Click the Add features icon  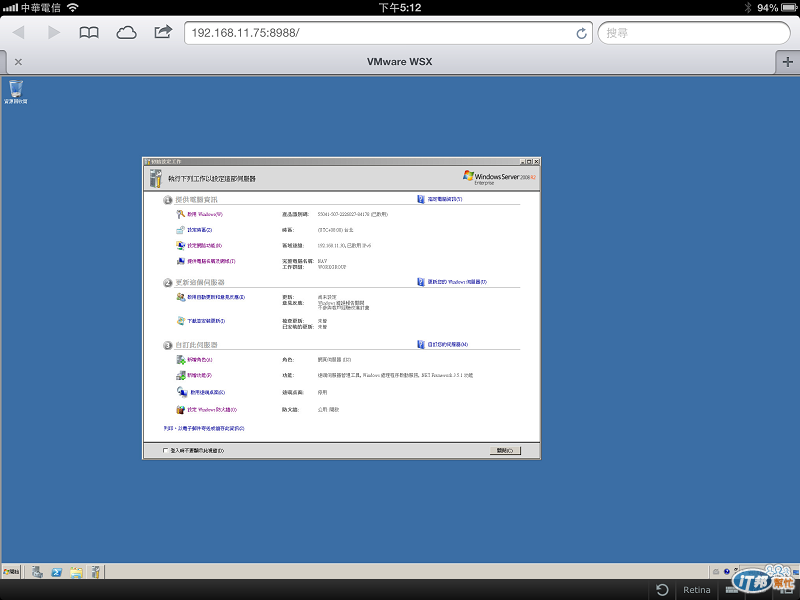(x=181, y=376)
